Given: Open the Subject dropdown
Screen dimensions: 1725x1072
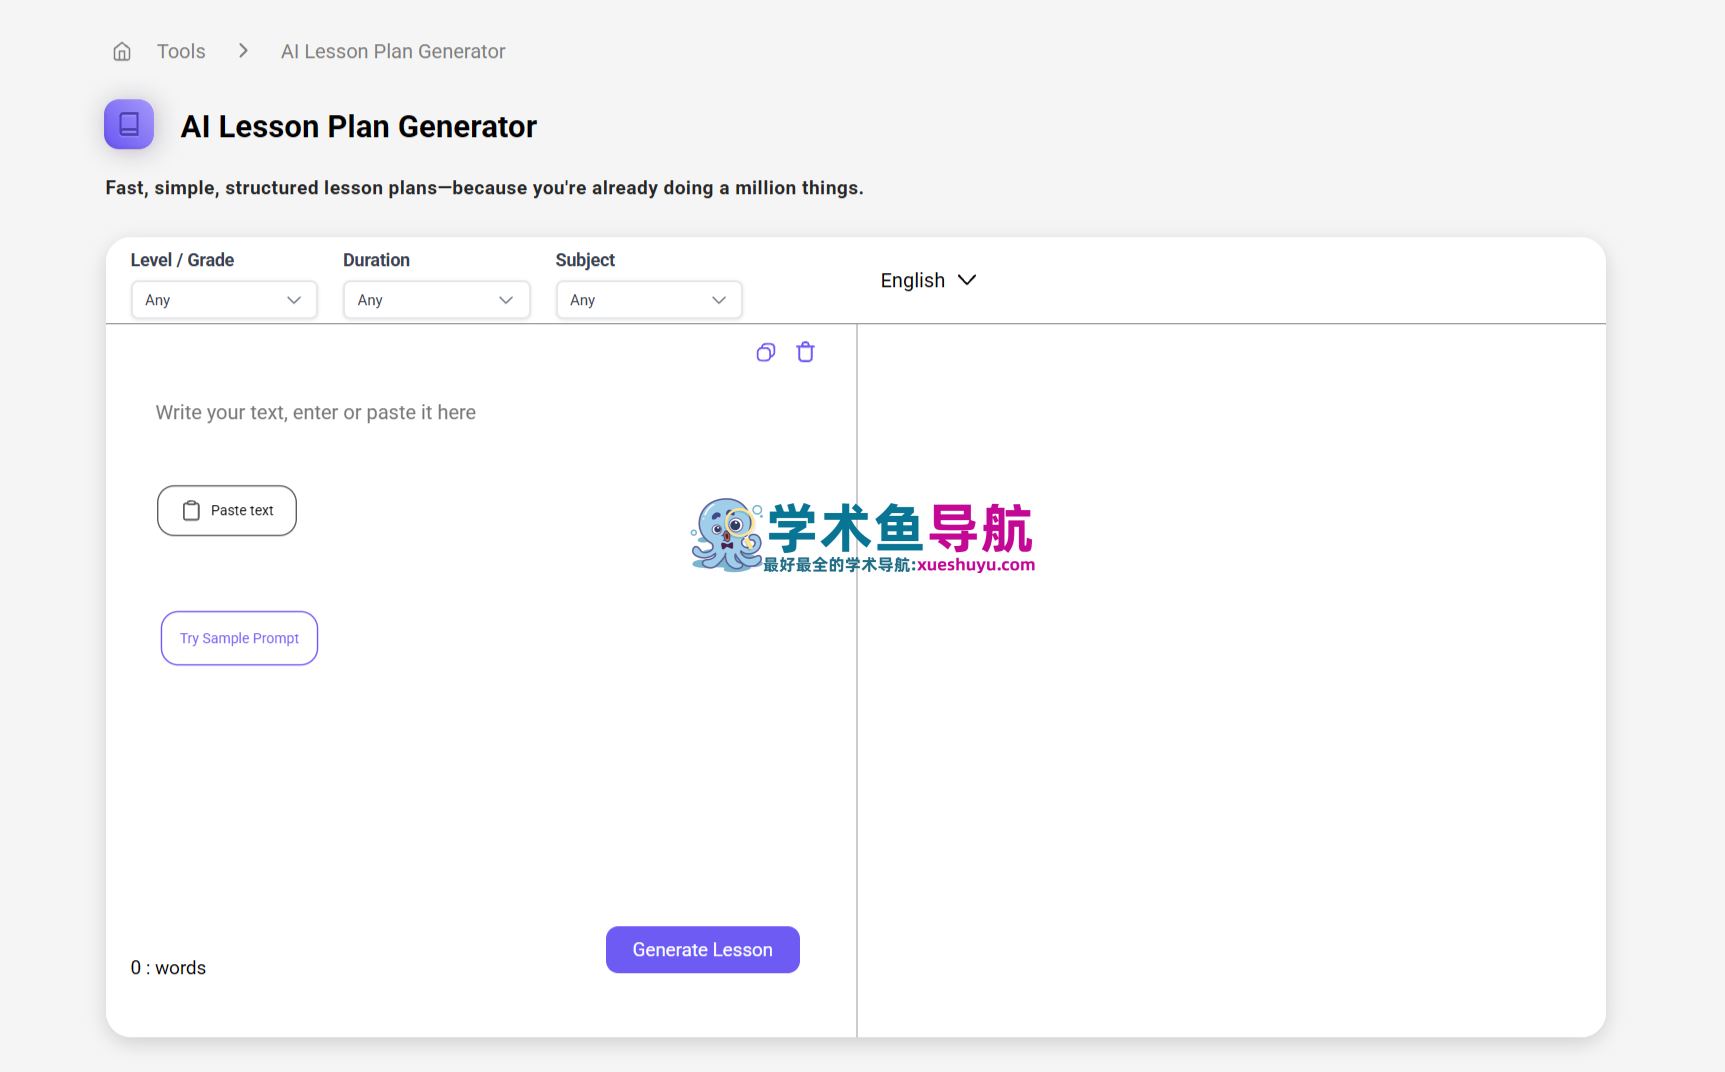Looking at the screenshot, I should (x=649, y=300).
